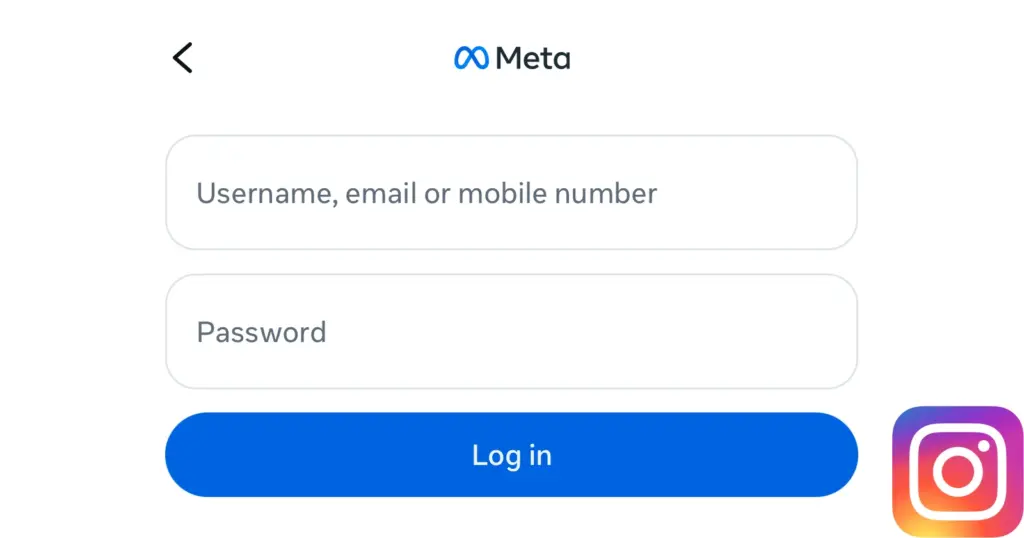Tap the Meta logo in header
This screenshot has height=538, width=1024.
tap(512, 58)
